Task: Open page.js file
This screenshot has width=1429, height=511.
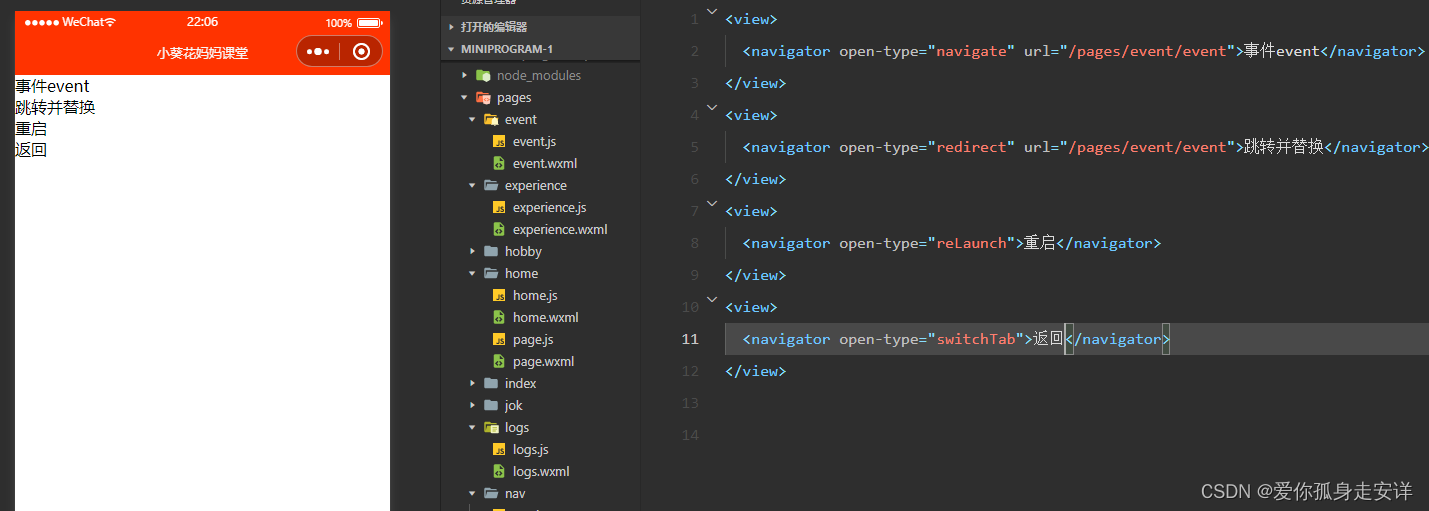Action: click(x=533, y=339)
